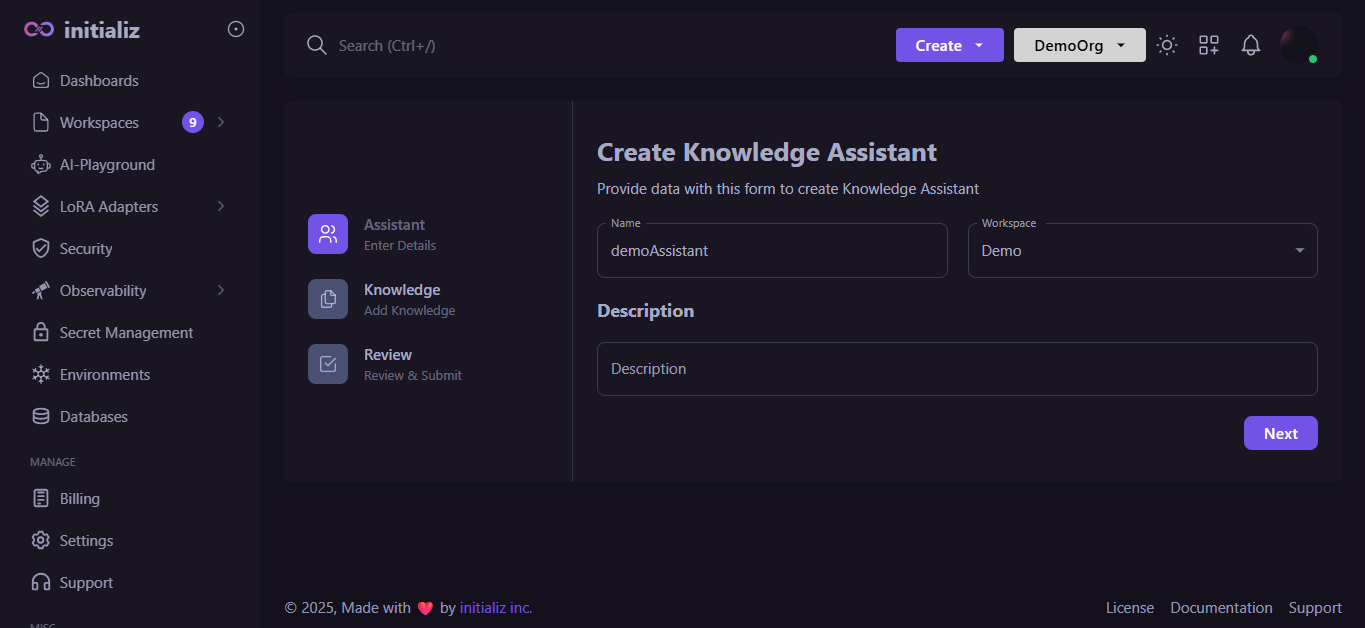Open the Create dropdown button
The width and height of the screenshot is (1365, 628).
point(949,45)
